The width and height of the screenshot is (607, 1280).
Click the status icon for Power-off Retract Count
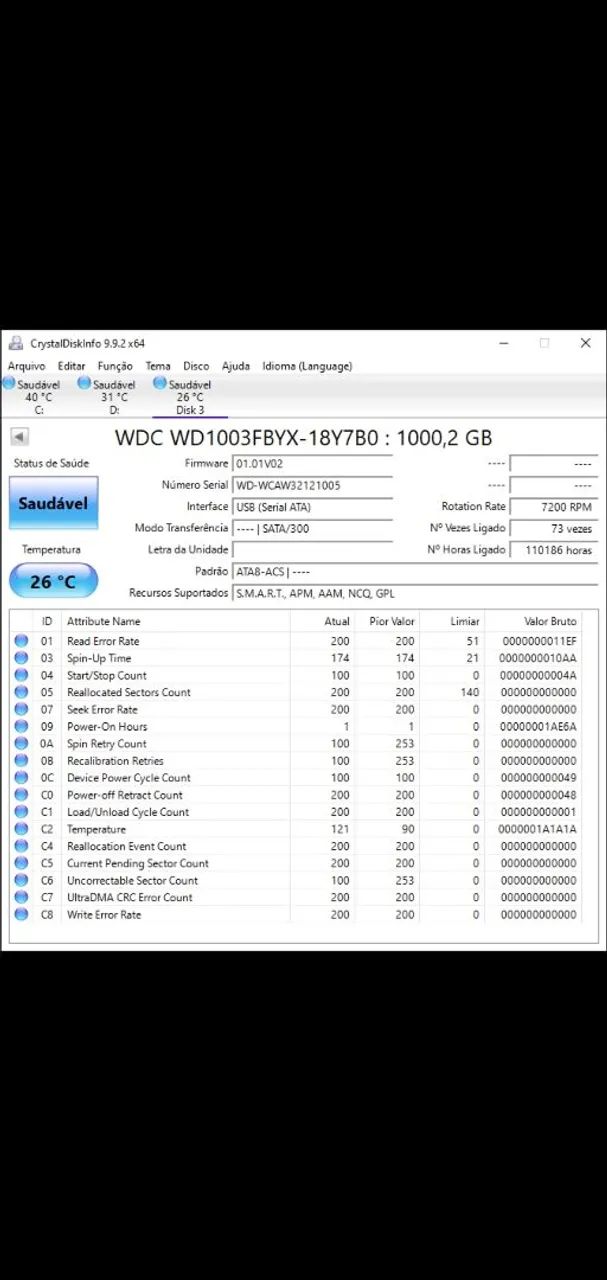pos(21,795)
